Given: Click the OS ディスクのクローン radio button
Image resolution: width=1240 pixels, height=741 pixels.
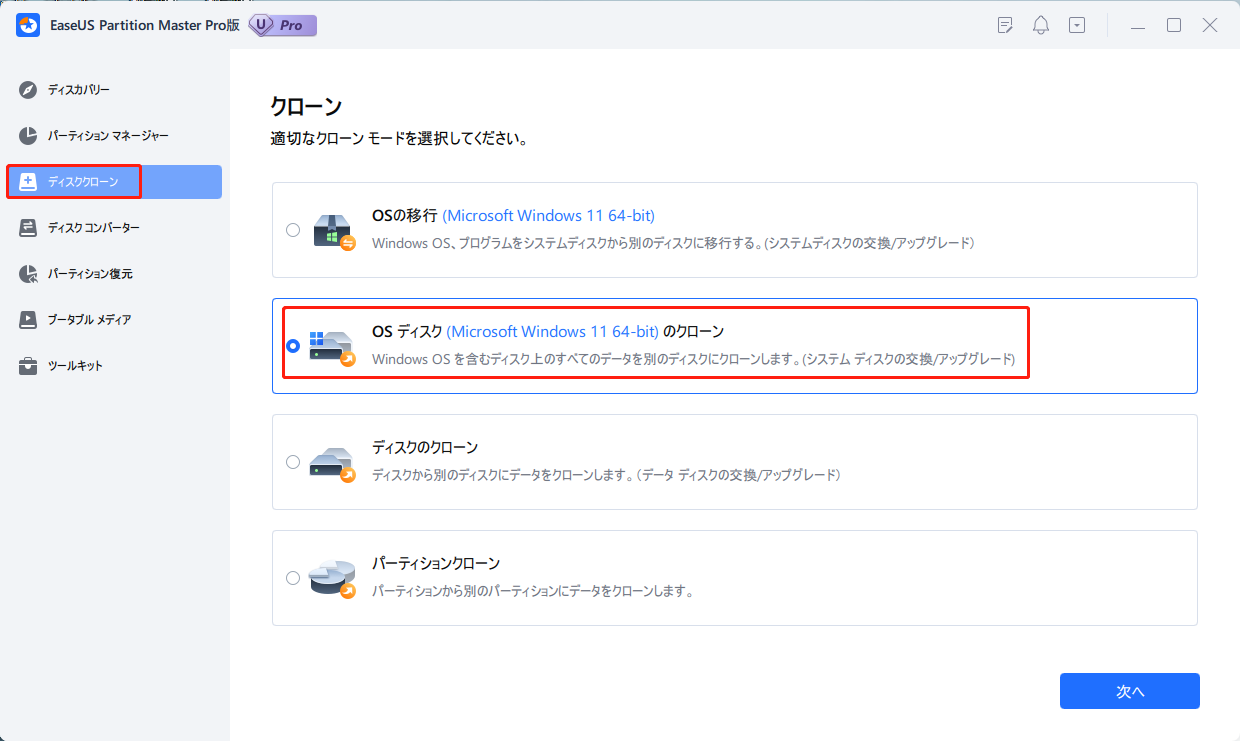Looking at the screenshot, I should point(293,345).
